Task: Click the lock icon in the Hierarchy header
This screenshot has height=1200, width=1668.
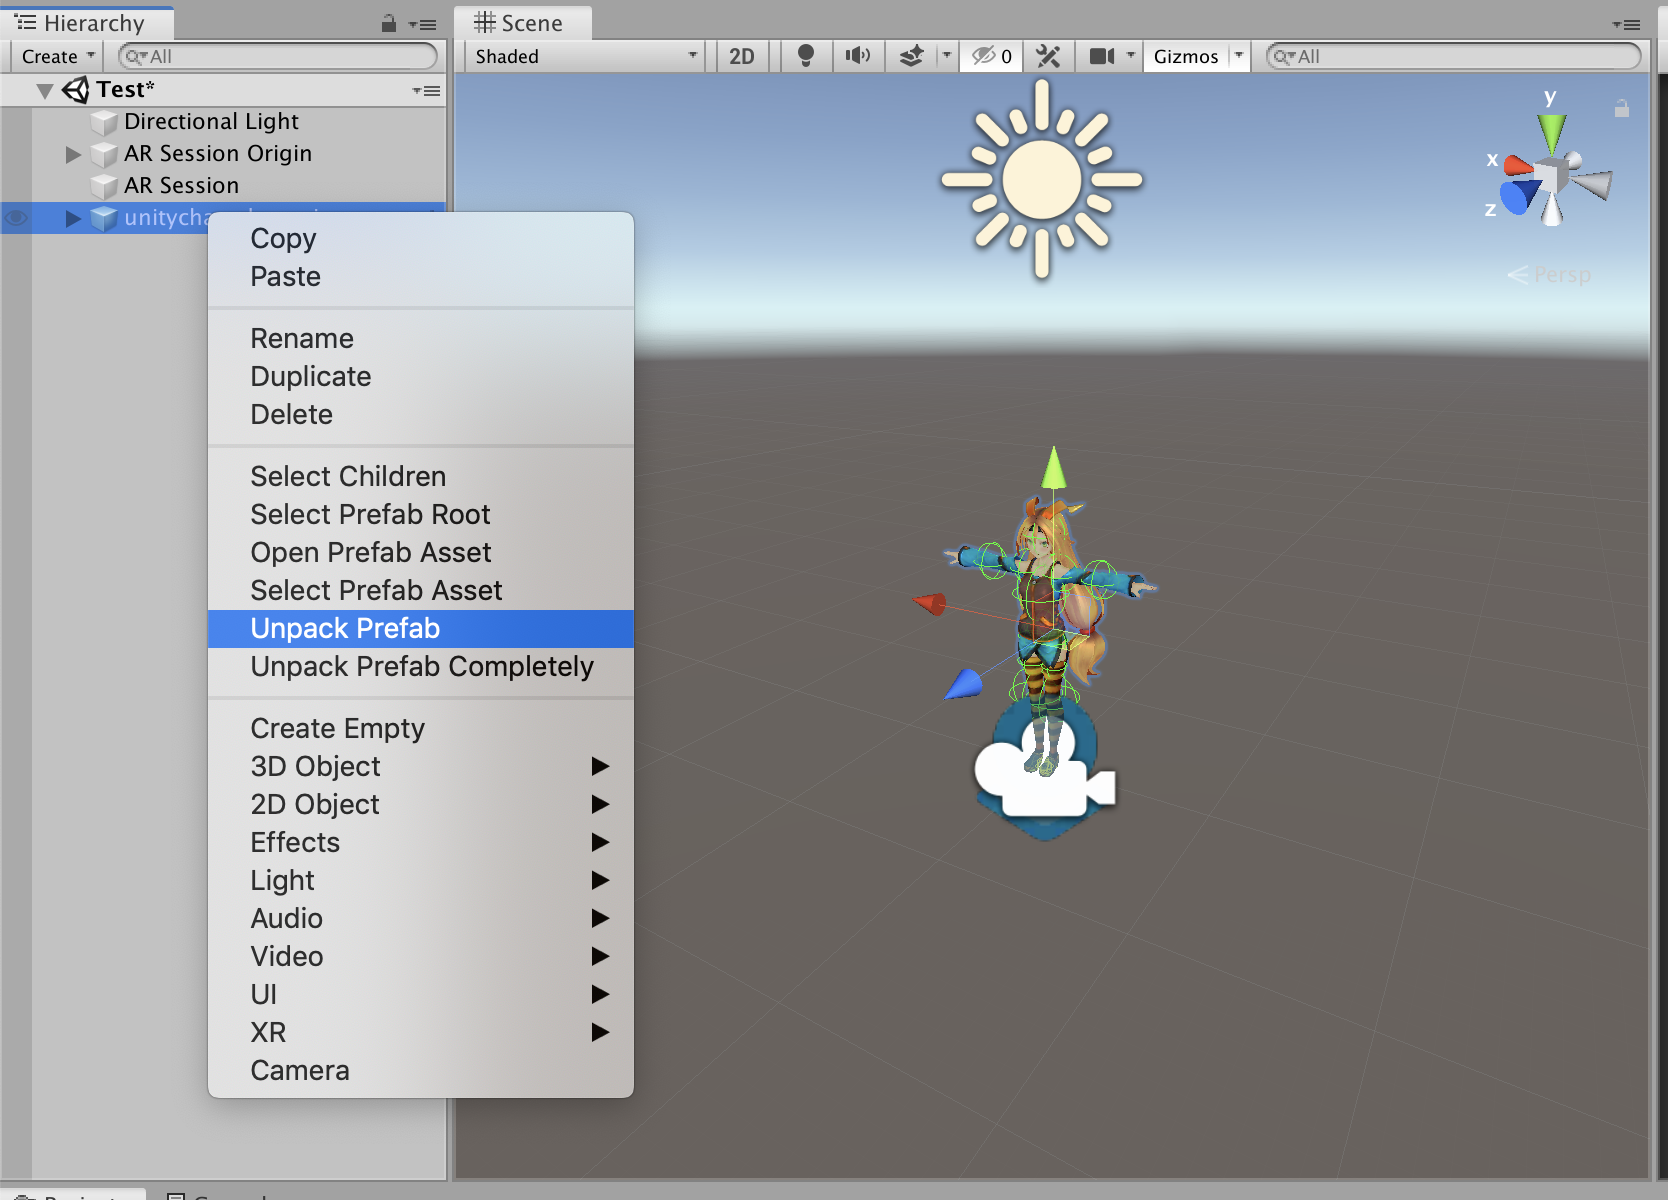Action: [x=387, y=25]
